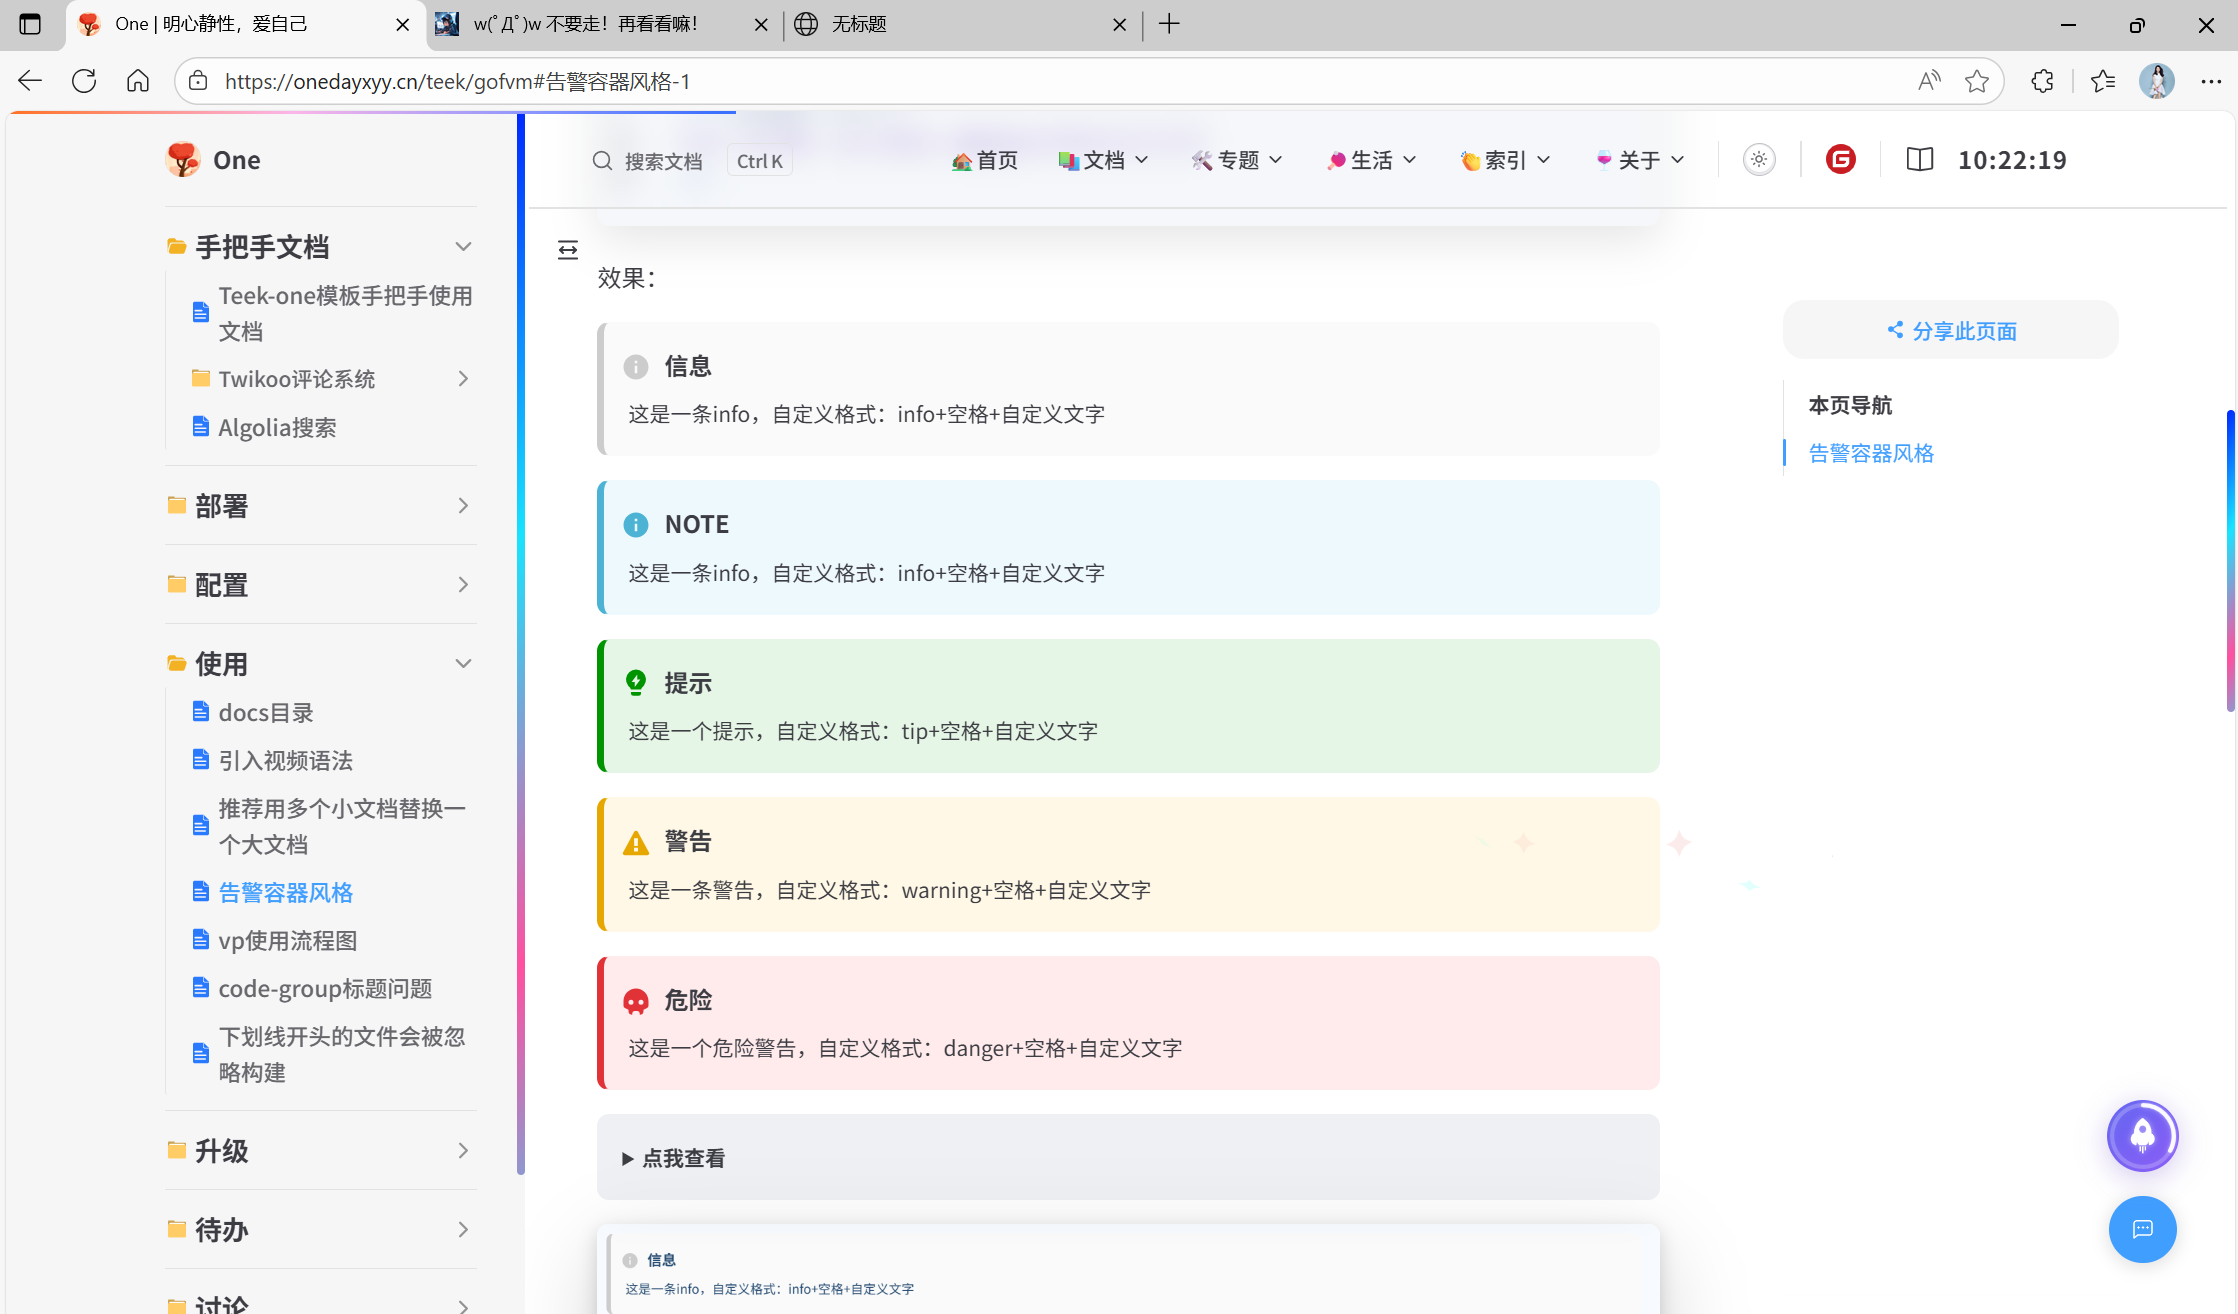Click the page vertical scrollbar thumb
Screen dimensions: 2238x1314
(2230, 560)
